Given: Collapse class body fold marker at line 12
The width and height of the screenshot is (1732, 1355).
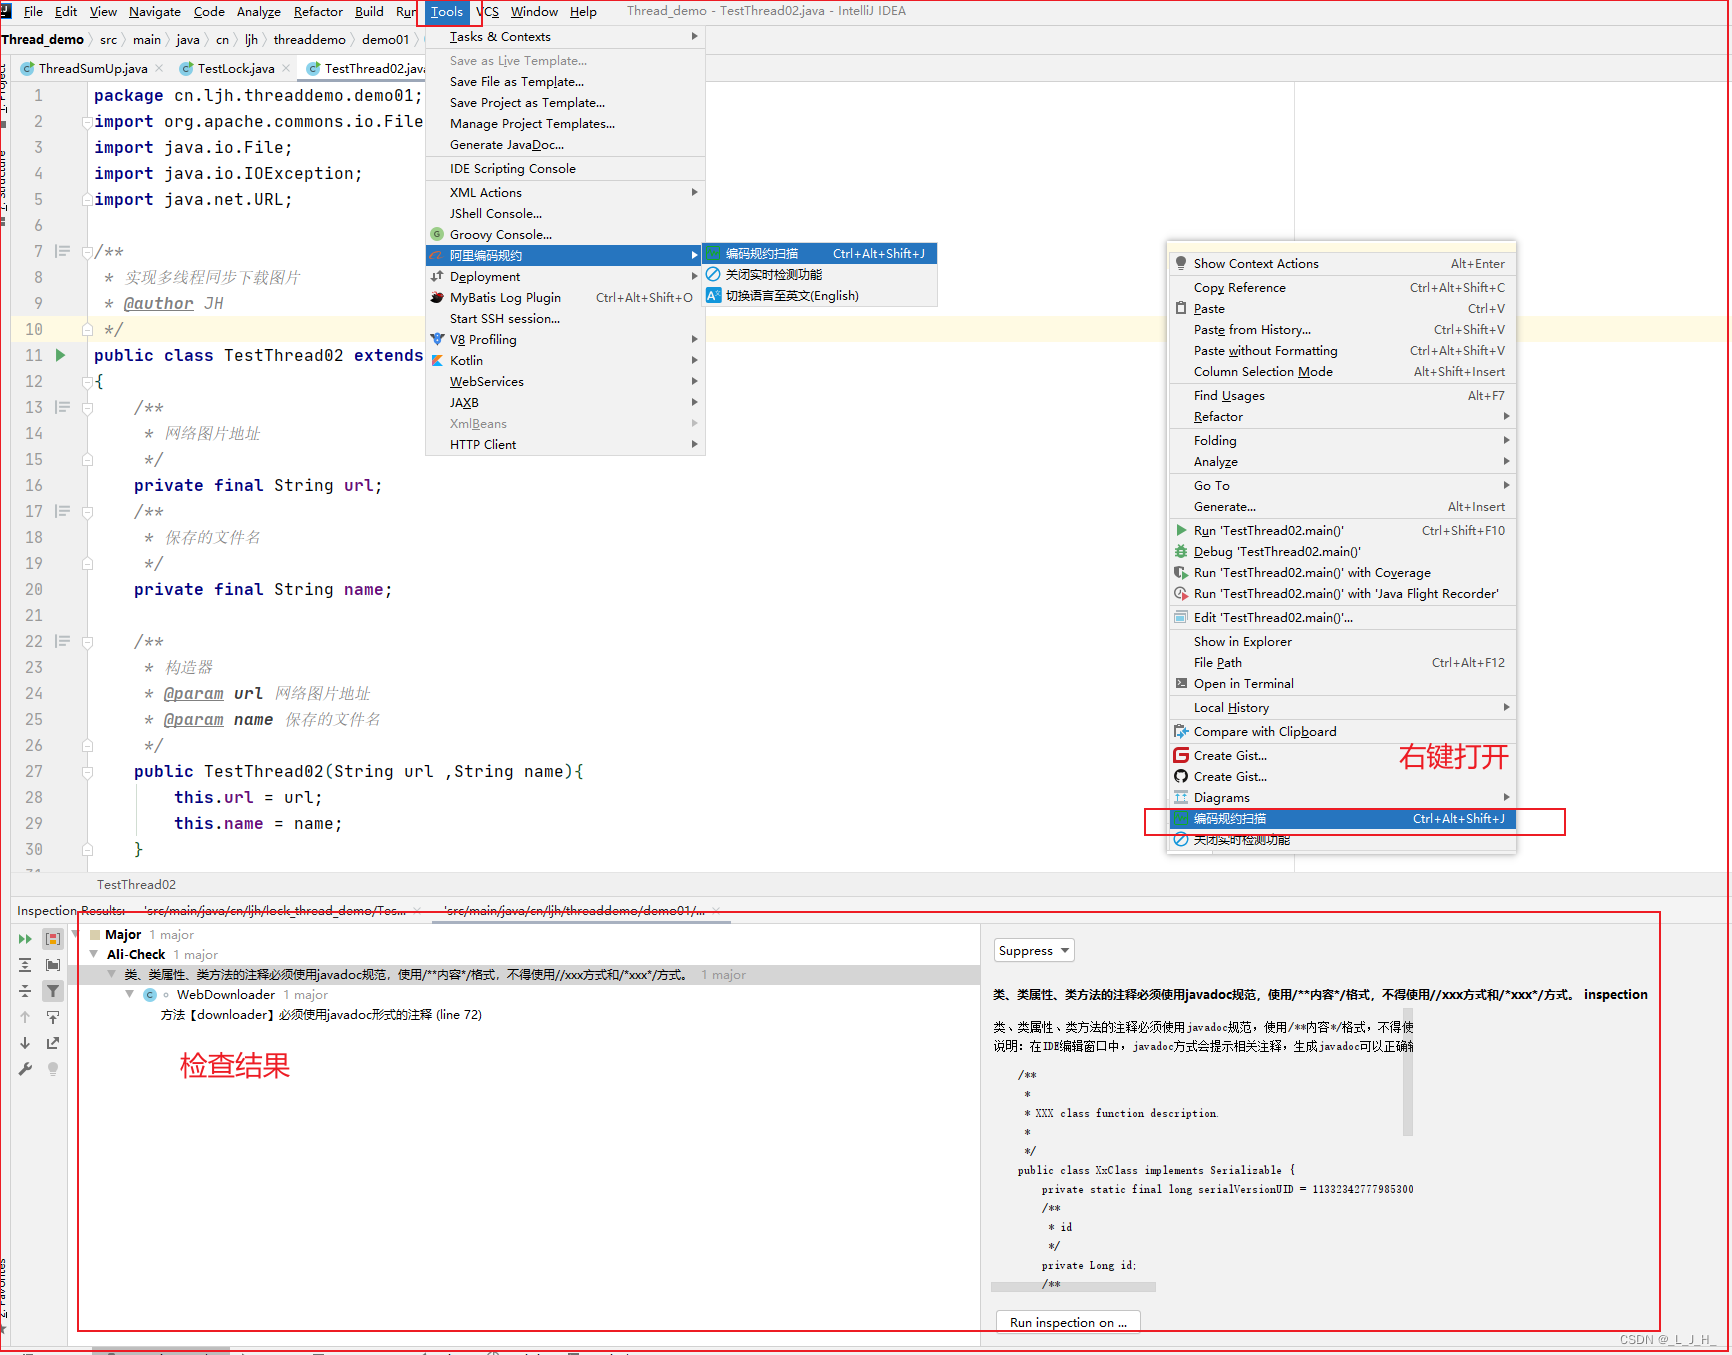Looking at the screenshot, I should (x=87, y=382).
